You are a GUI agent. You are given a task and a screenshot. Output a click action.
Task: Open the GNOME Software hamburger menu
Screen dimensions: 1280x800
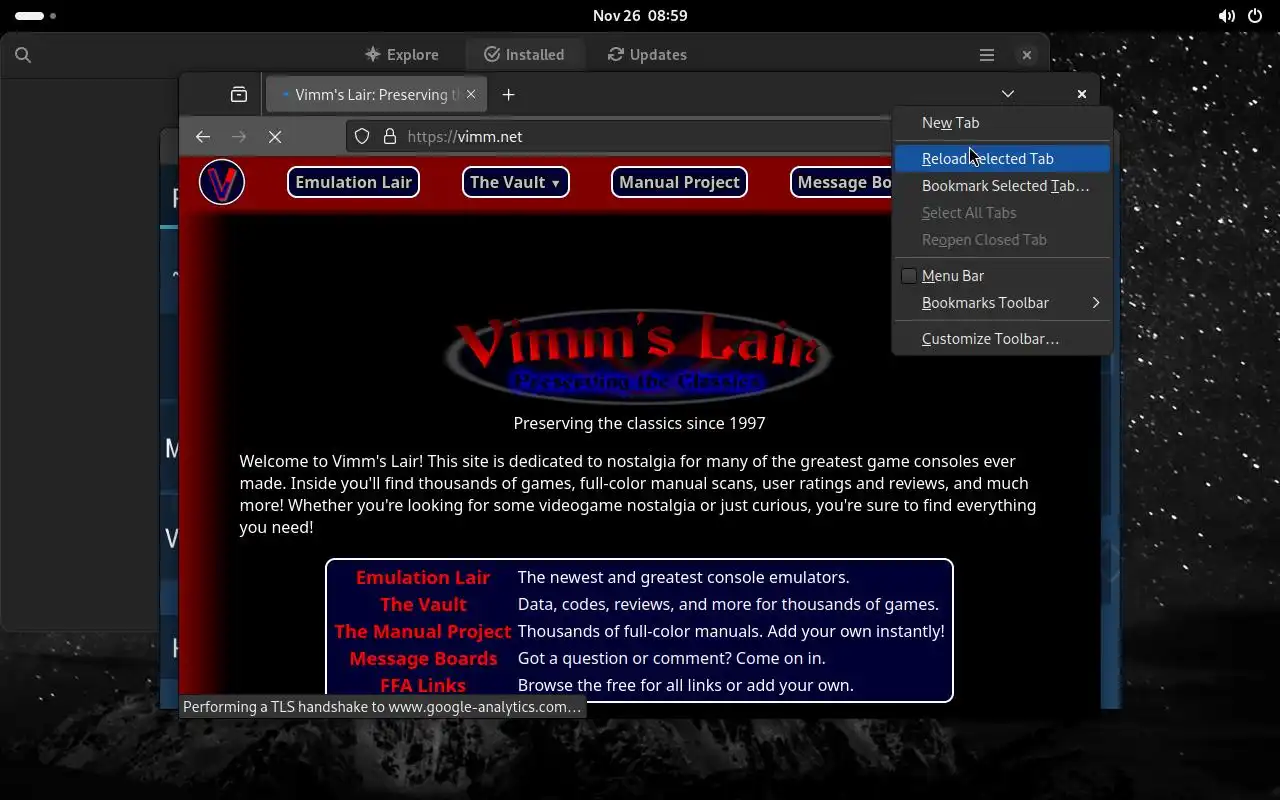pyautogui.click(x=986, y=55)
